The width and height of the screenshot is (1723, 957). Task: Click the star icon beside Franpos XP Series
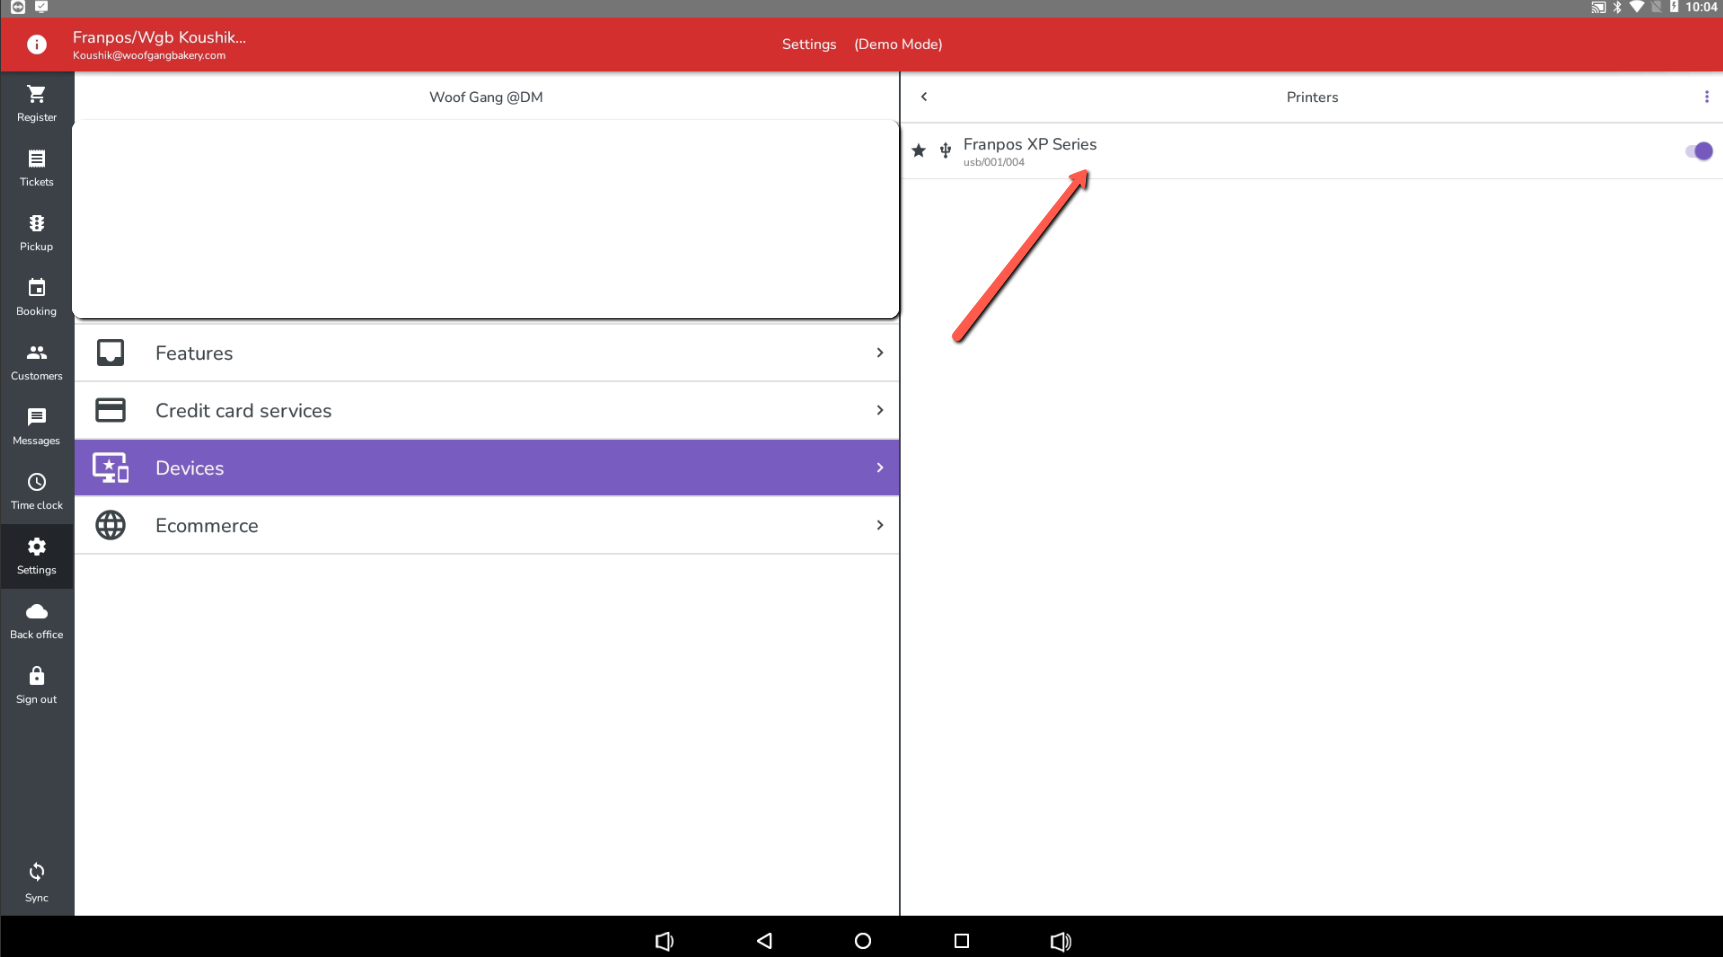[x=918, y=151]
